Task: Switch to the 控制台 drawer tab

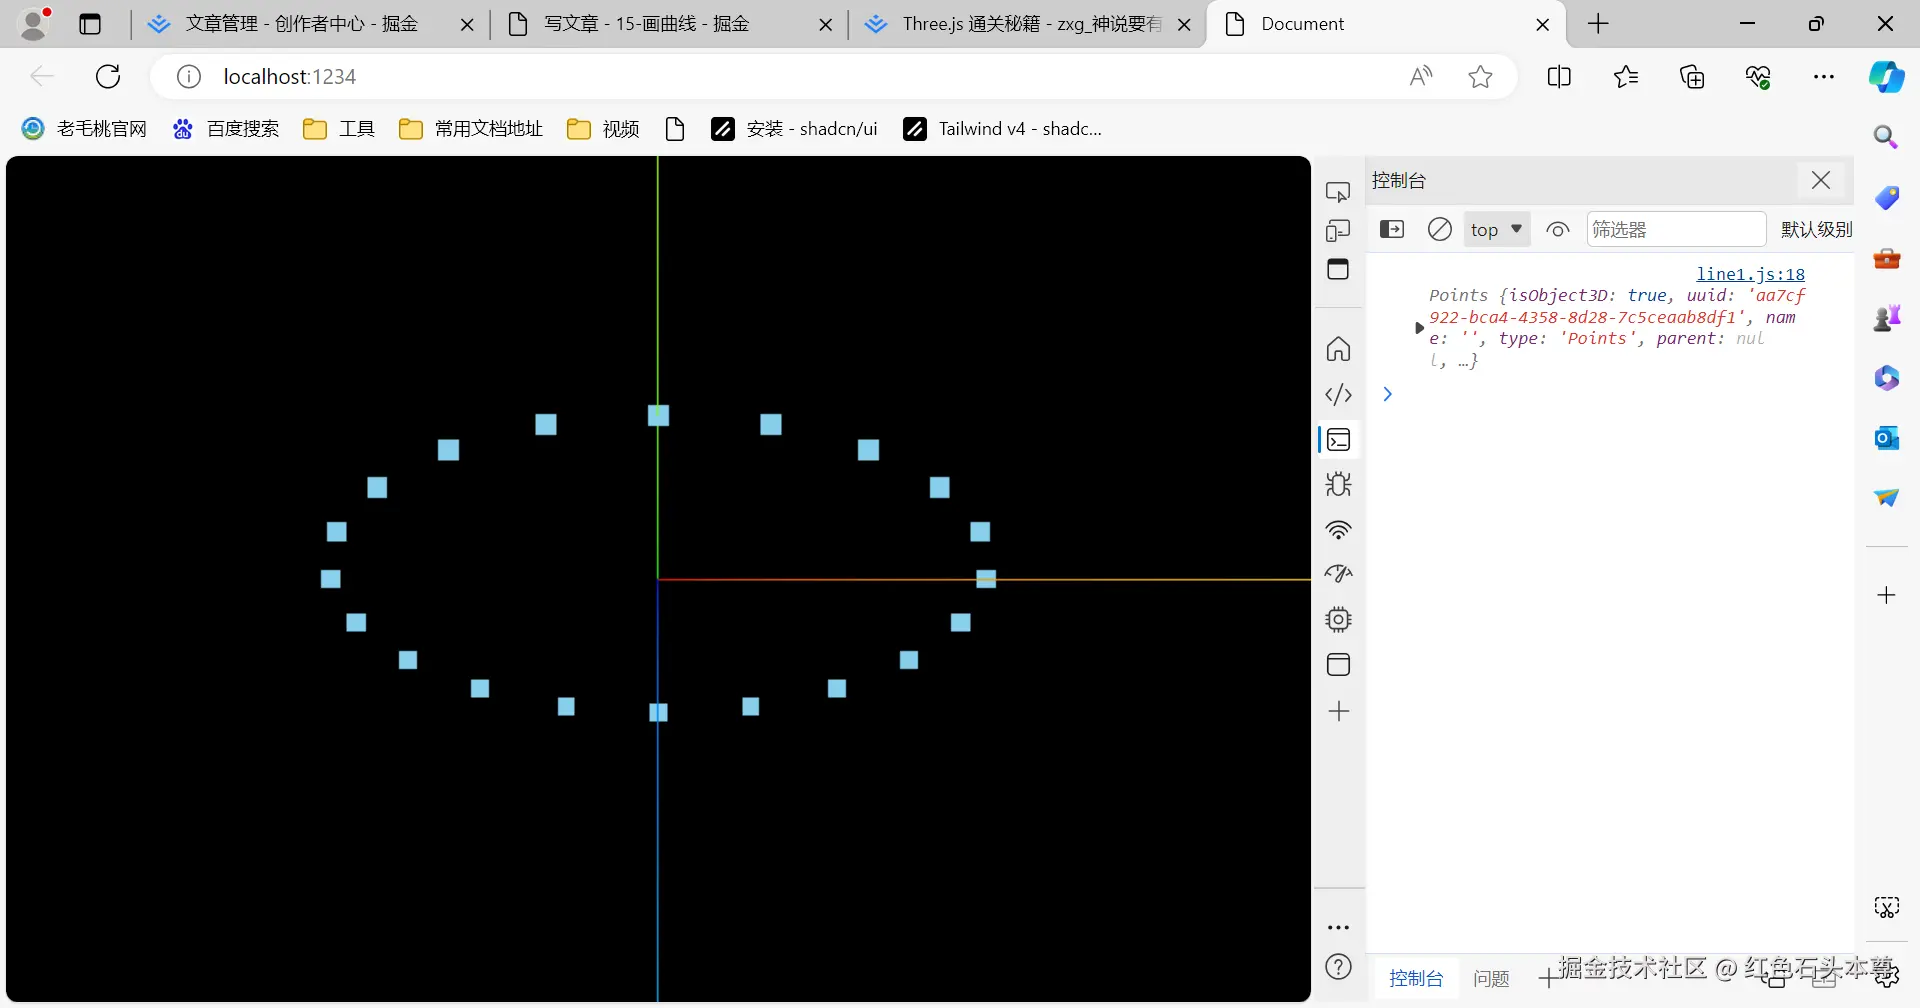Action: coord(1416,979)
